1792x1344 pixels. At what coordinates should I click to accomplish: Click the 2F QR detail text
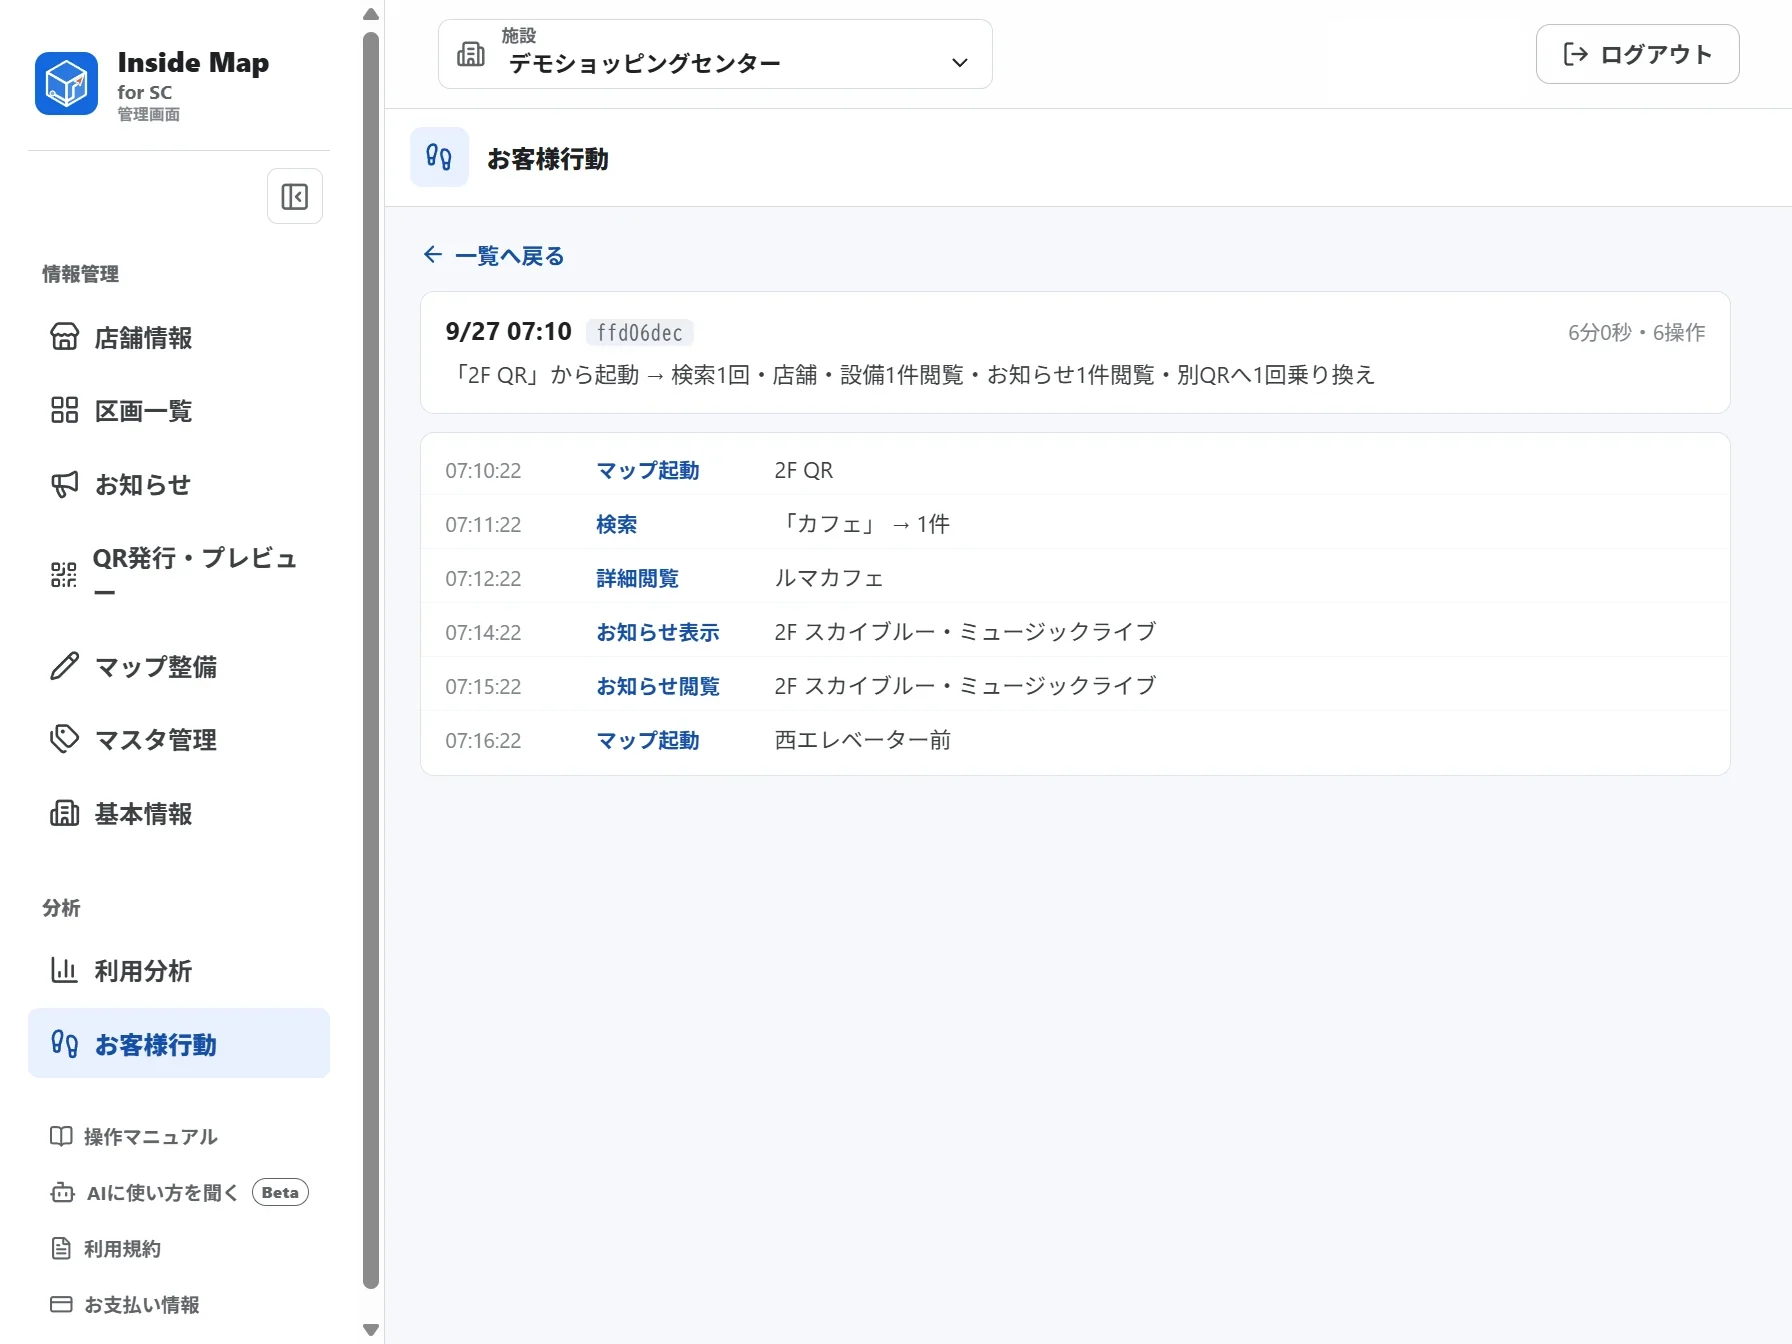804,470
